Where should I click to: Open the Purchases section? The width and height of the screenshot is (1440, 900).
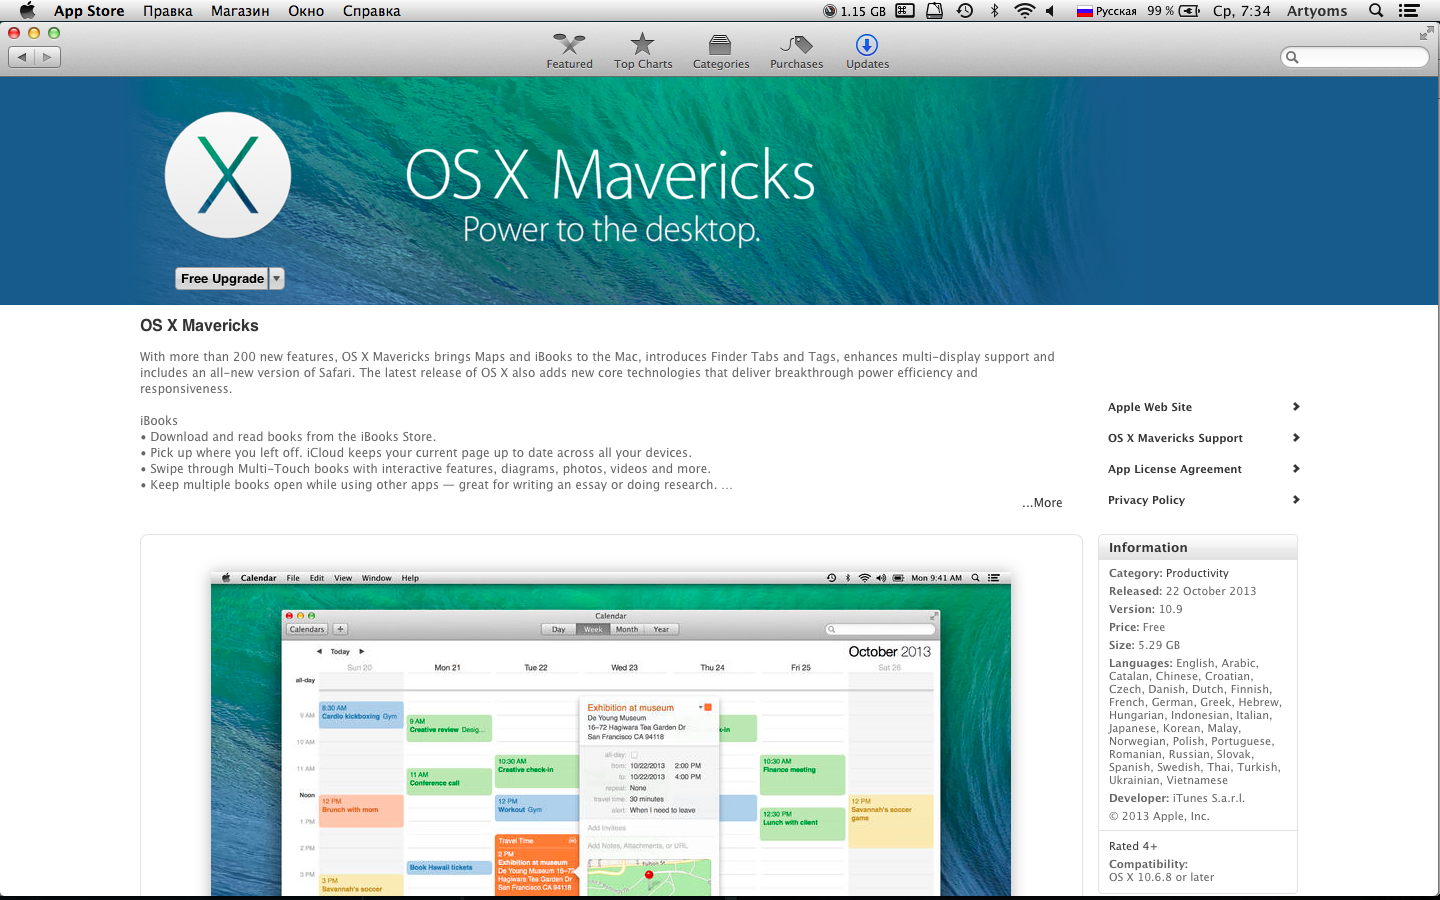click(796, 51)
